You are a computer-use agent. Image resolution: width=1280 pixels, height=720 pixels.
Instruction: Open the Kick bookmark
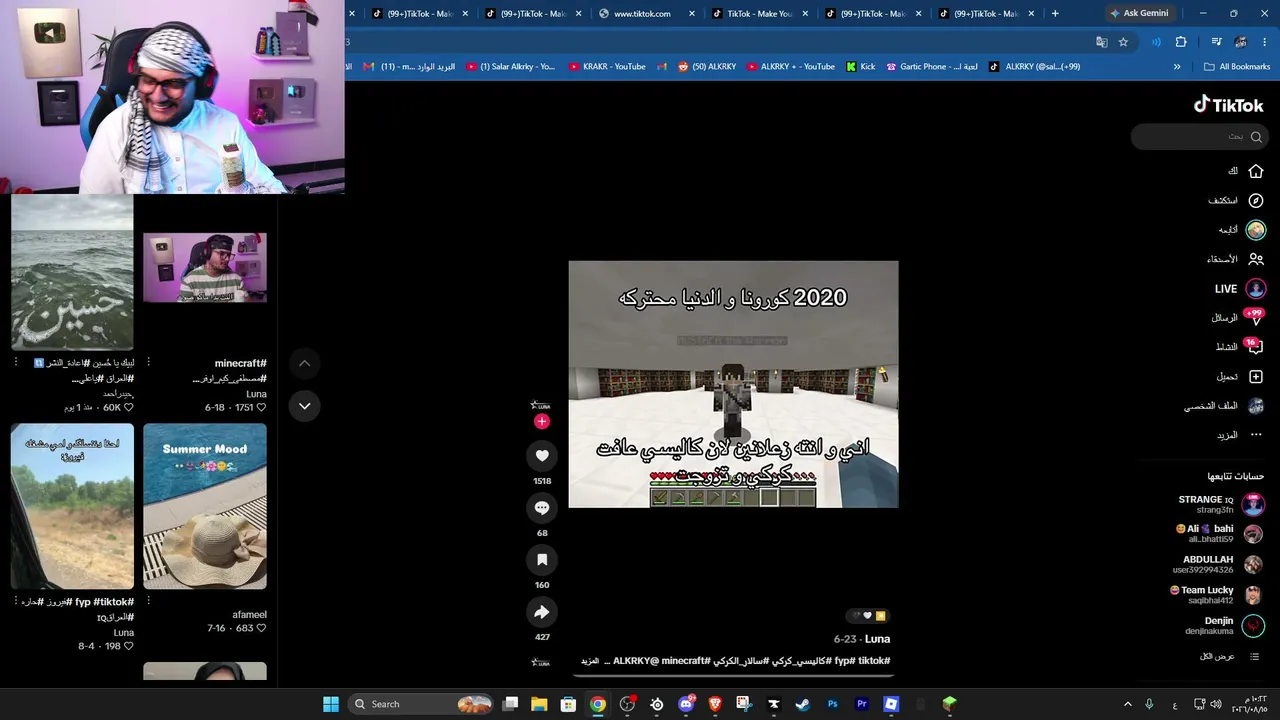[861, 67]
